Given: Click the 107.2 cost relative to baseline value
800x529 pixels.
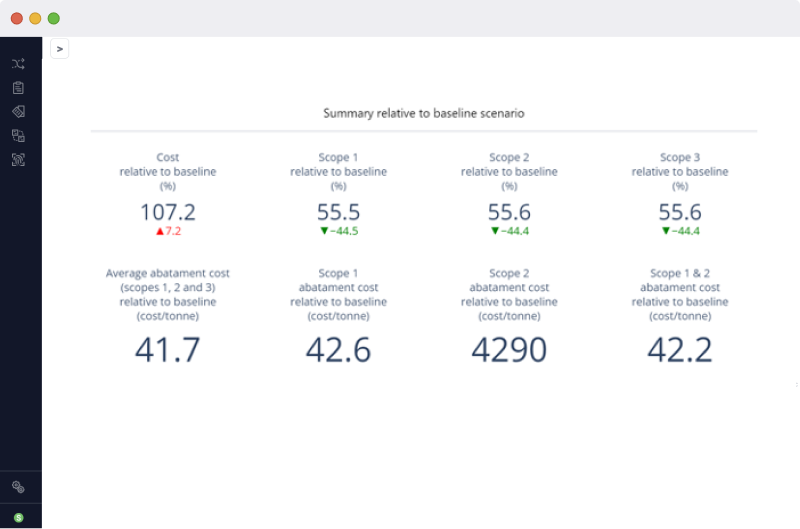Looking at the screenshot, I should (168, 212).
